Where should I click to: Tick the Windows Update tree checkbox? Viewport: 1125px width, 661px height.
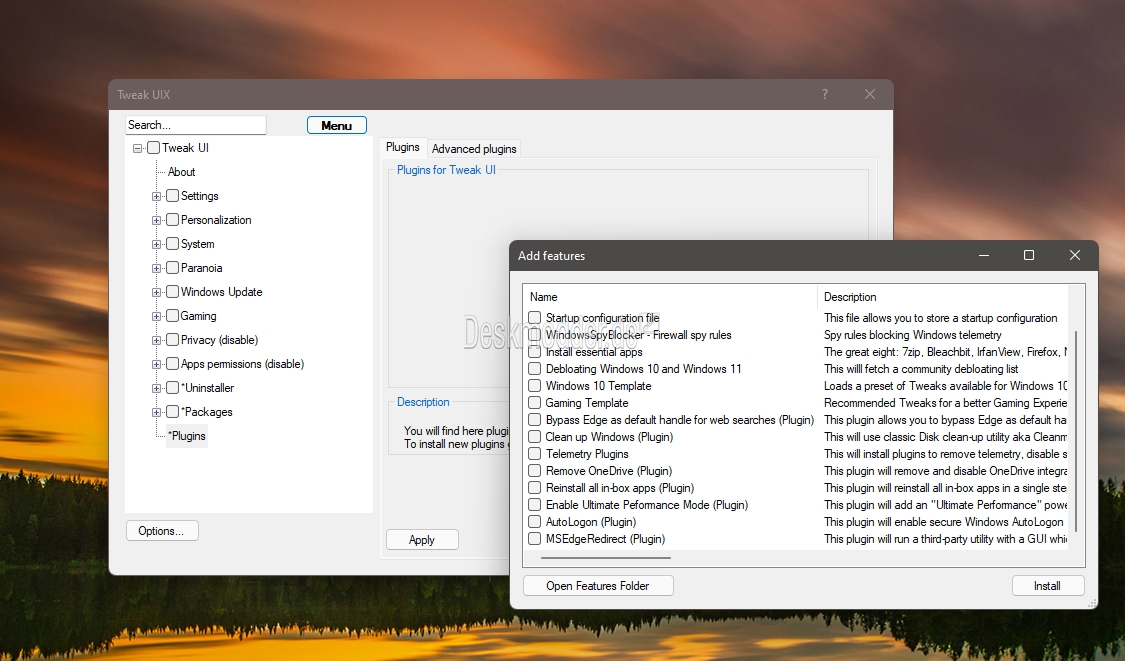pos(172,291)
